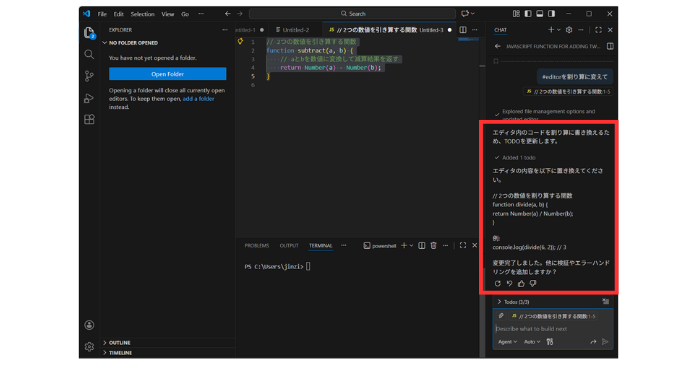Open the Manage gear in activity bar
This screenshot has width=698, height=365.
(x=89, y=346)
